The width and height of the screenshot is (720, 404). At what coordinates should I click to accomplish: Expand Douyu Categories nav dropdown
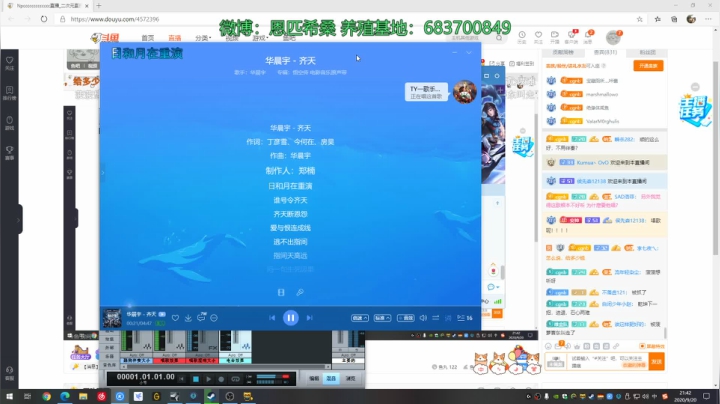coord(203,38)
